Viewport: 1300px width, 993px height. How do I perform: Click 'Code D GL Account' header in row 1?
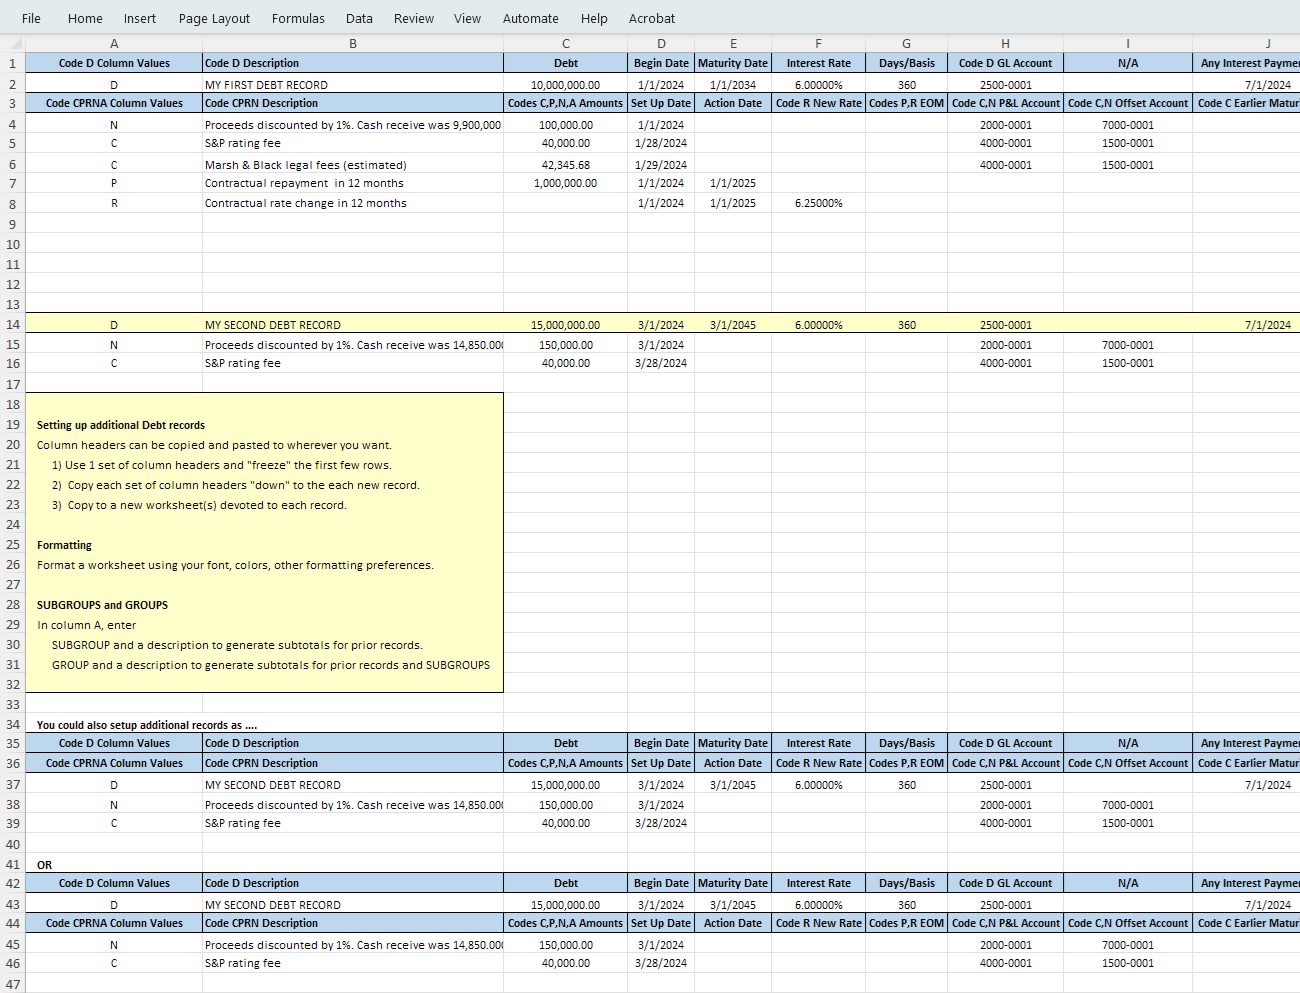1005,63
